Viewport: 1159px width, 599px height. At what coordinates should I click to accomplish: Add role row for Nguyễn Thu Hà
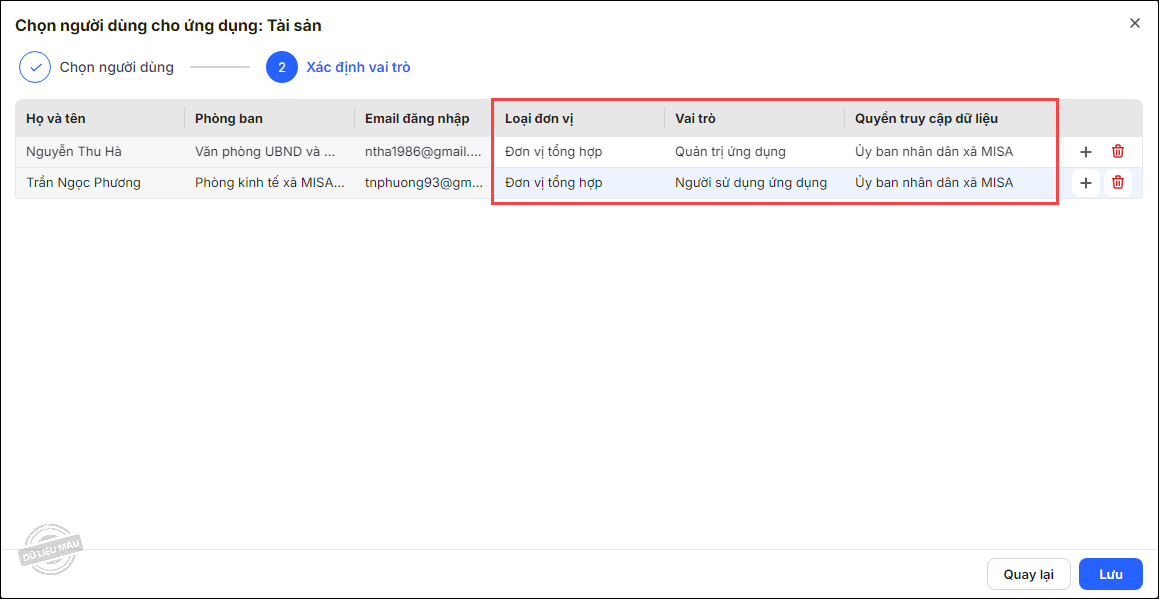[x=1085, y=152]
